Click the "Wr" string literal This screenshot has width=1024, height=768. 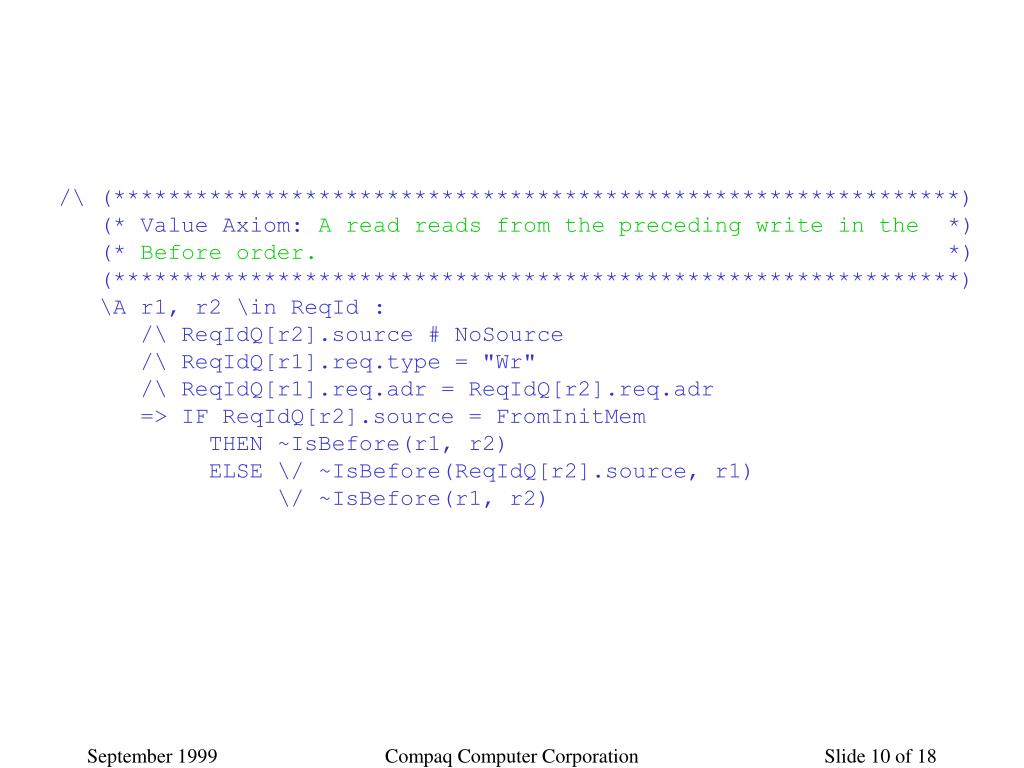[509, 362]
